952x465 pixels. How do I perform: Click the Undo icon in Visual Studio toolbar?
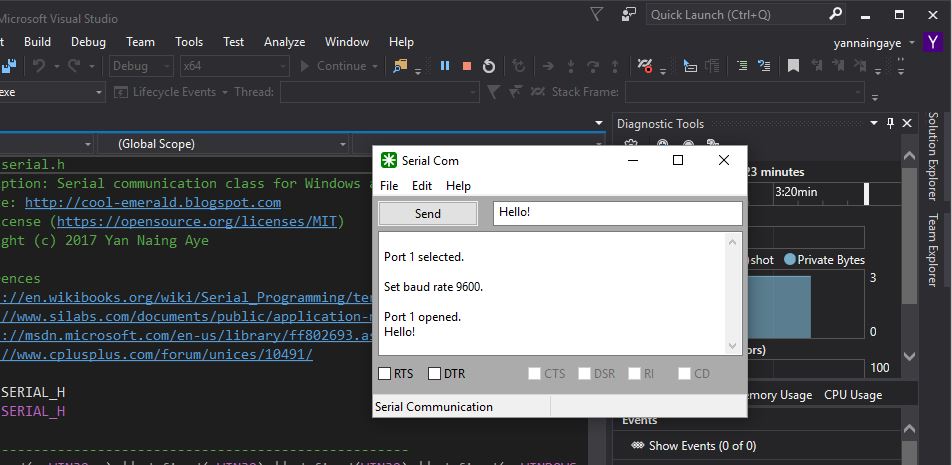pos(39,66)
